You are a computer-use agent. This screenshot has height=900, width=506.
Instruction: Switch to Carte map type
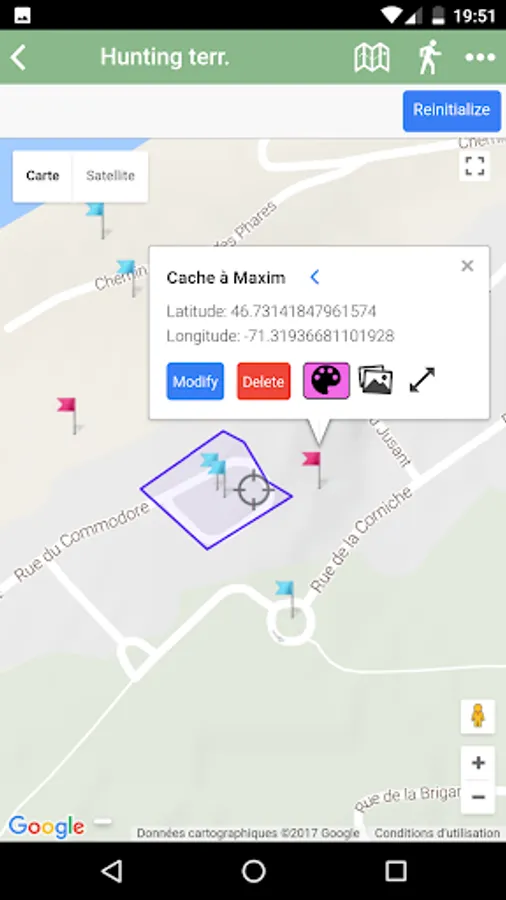(x=42, y=176)
